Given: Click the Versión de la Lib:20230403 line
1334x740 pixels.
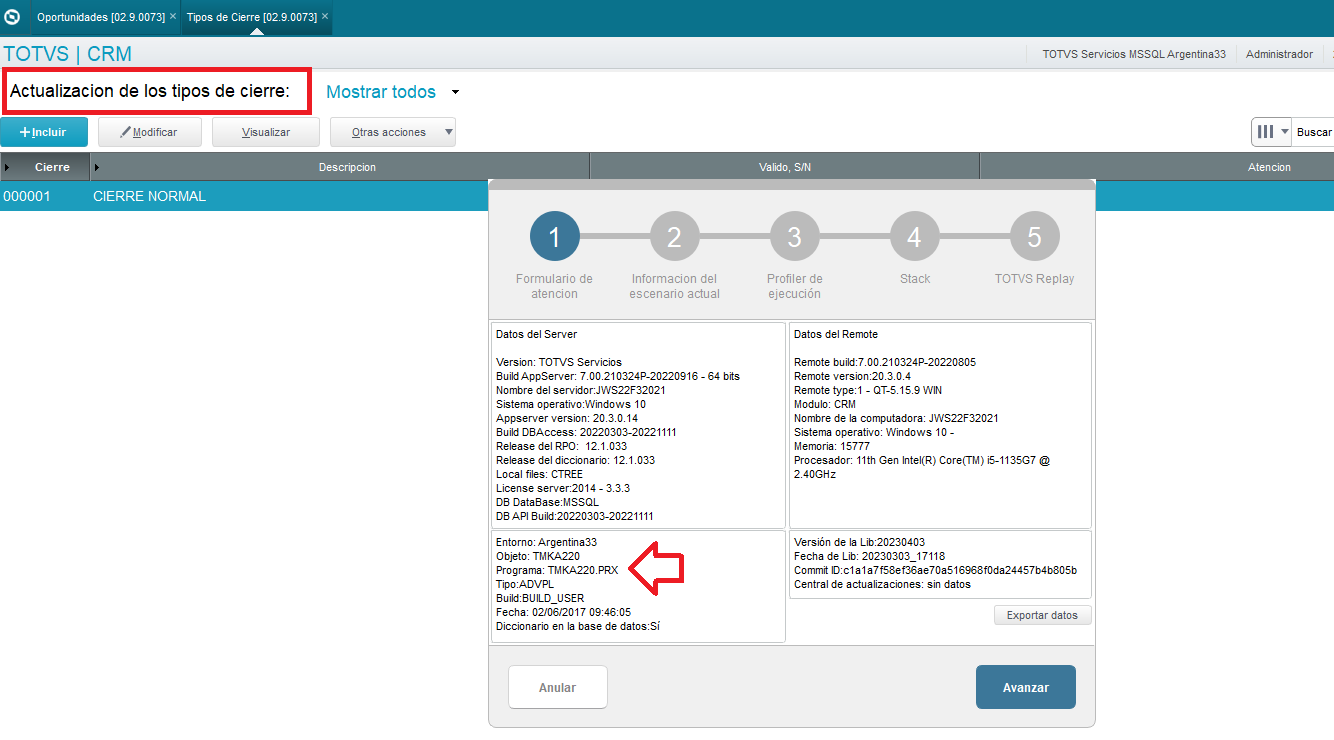Looking at the screenshot, I should pyautogui.click(x=860, y=542).
